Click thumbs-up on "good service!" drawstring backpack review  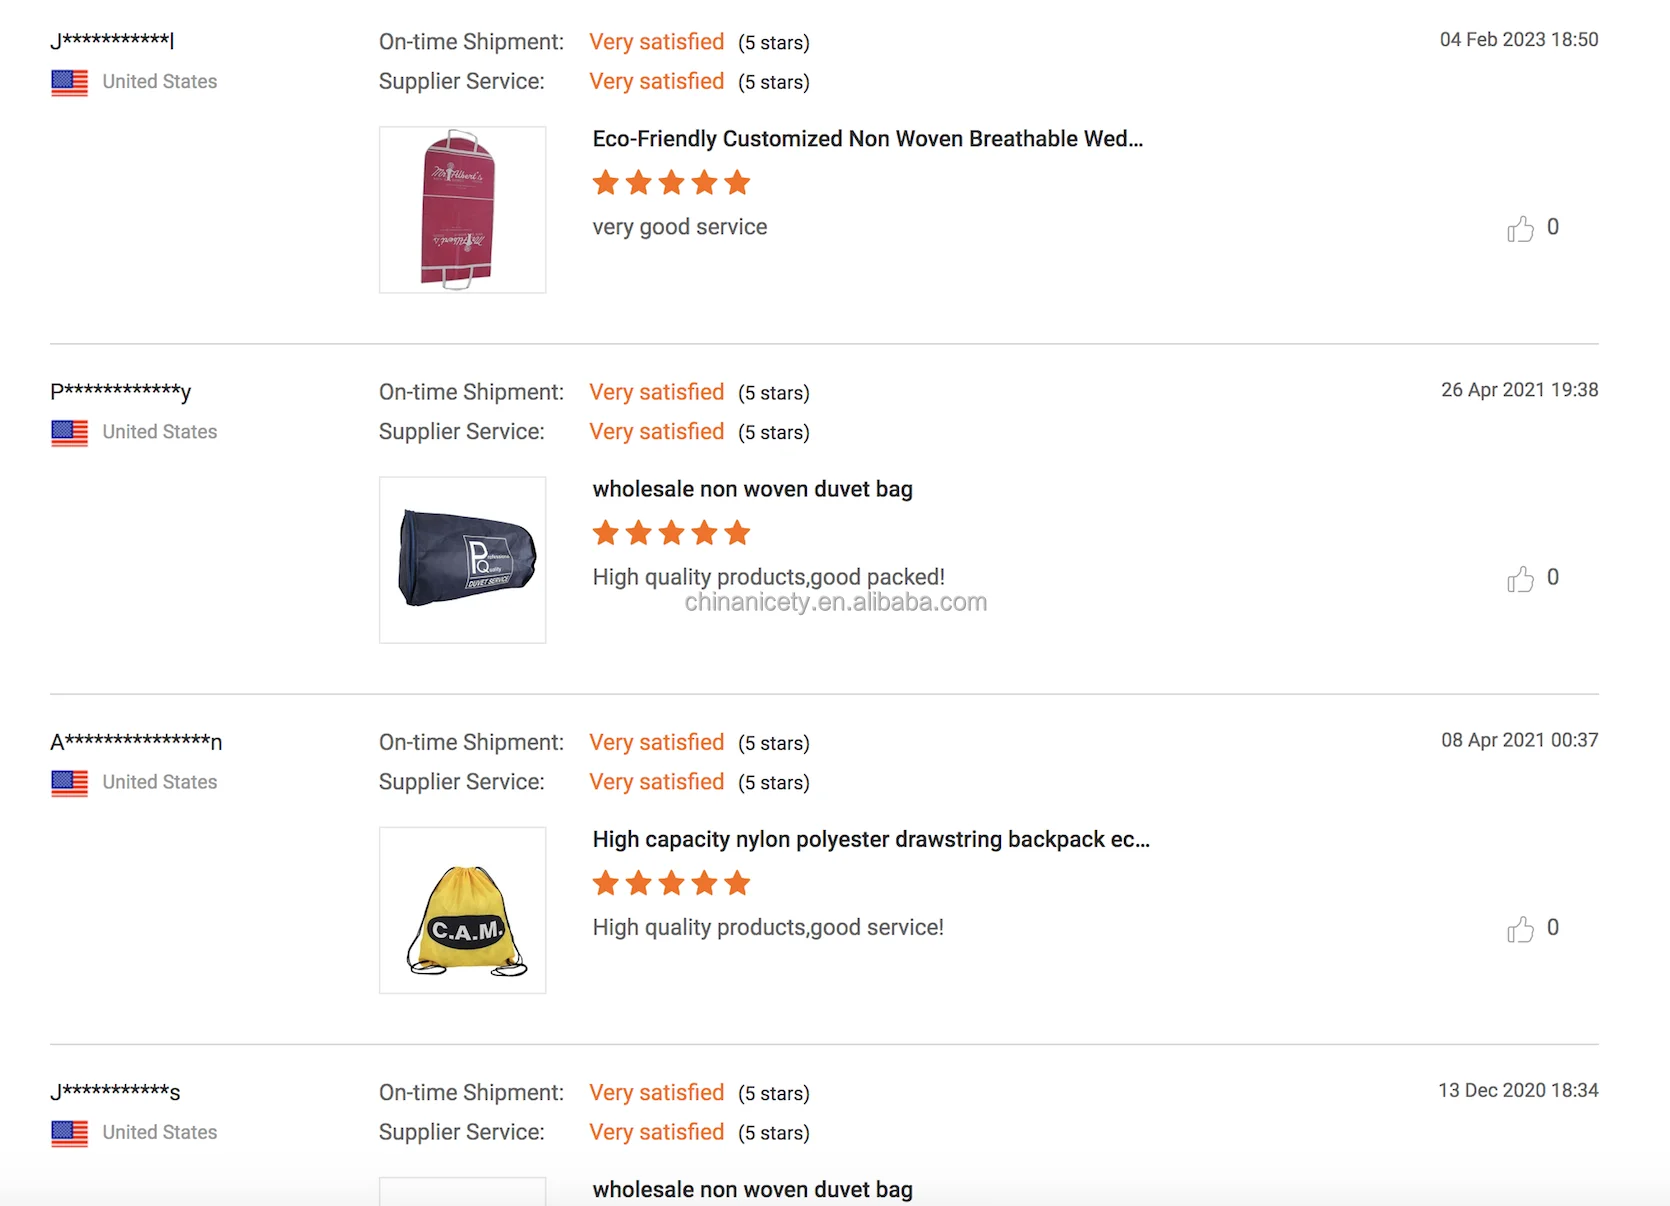coord(1520,929)
